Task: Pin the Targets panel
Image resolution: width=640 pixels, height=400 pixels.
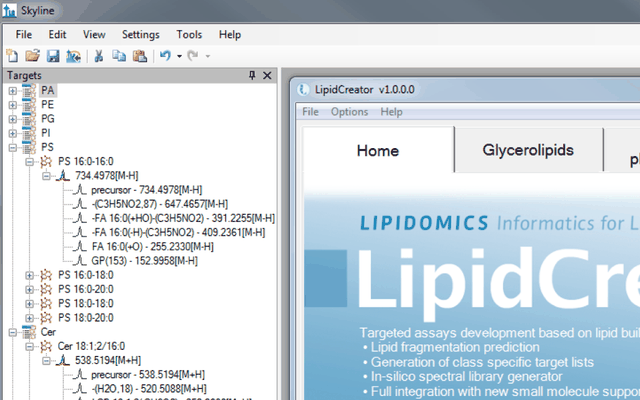Action: 252,75
